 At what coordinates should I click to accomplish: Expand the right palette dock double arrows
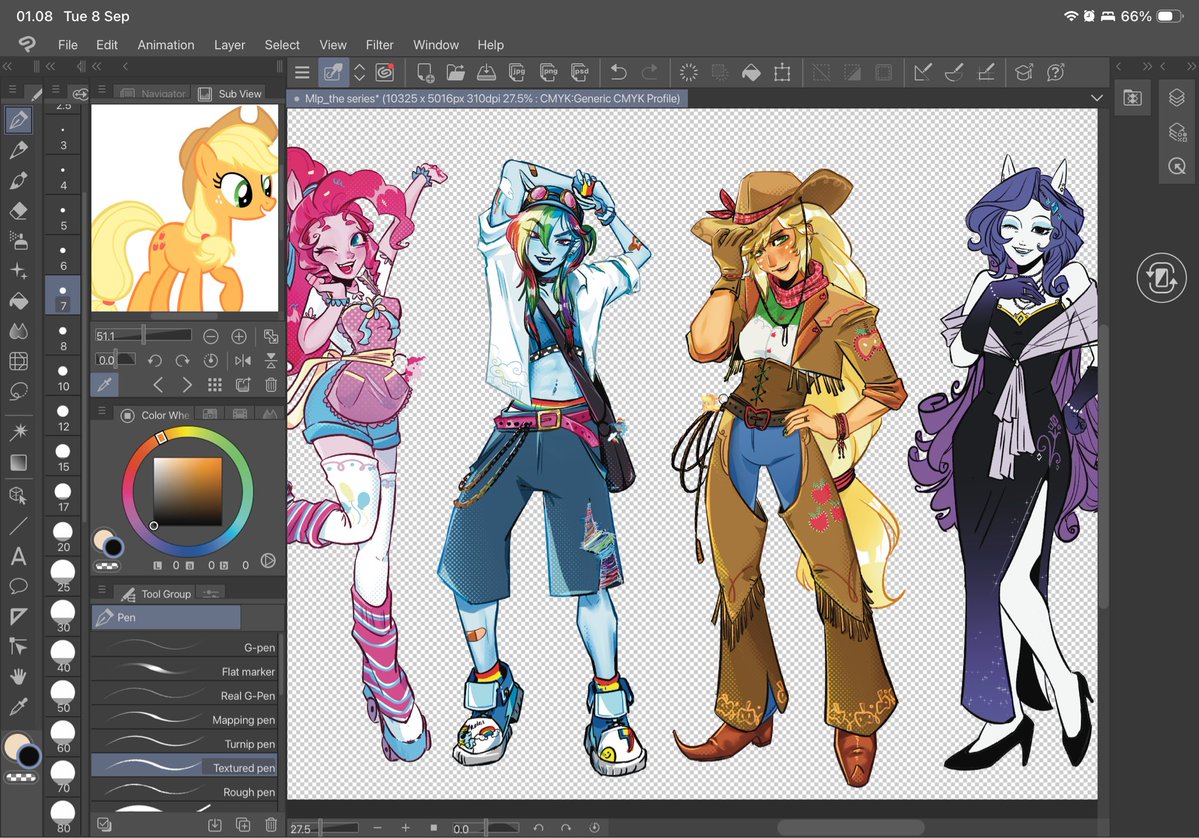(x=1146, y=67)
